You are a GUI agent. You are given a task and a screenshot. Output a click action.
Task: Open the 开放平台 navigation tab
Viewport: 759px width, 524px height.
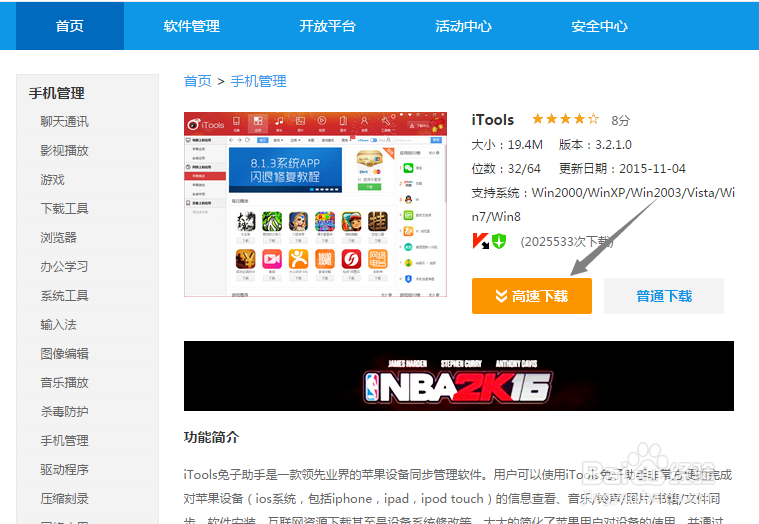(327, 26)
